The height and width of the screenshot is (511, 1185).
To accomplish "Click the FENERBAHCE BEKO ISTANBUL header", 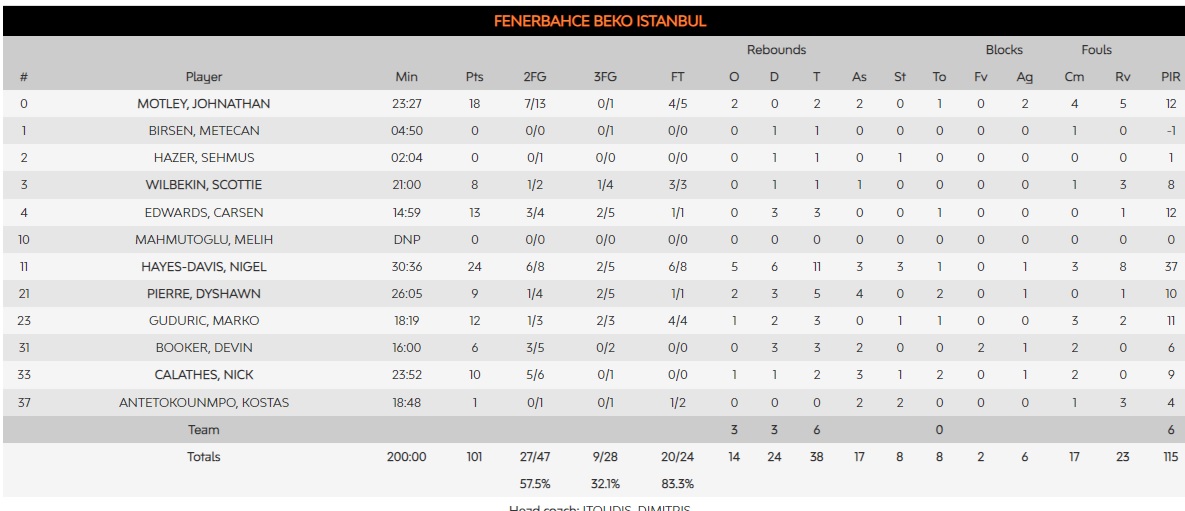I will pyautogui.click(x=600, y=21).
